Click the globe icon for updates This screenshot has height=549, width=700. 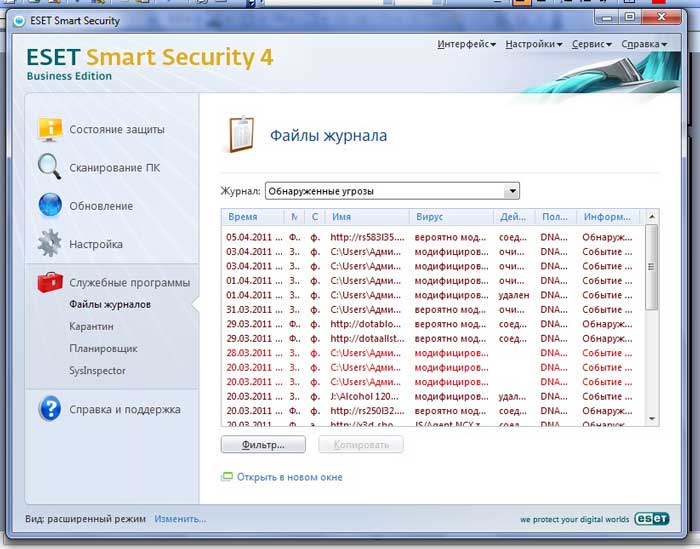point(50,205)
